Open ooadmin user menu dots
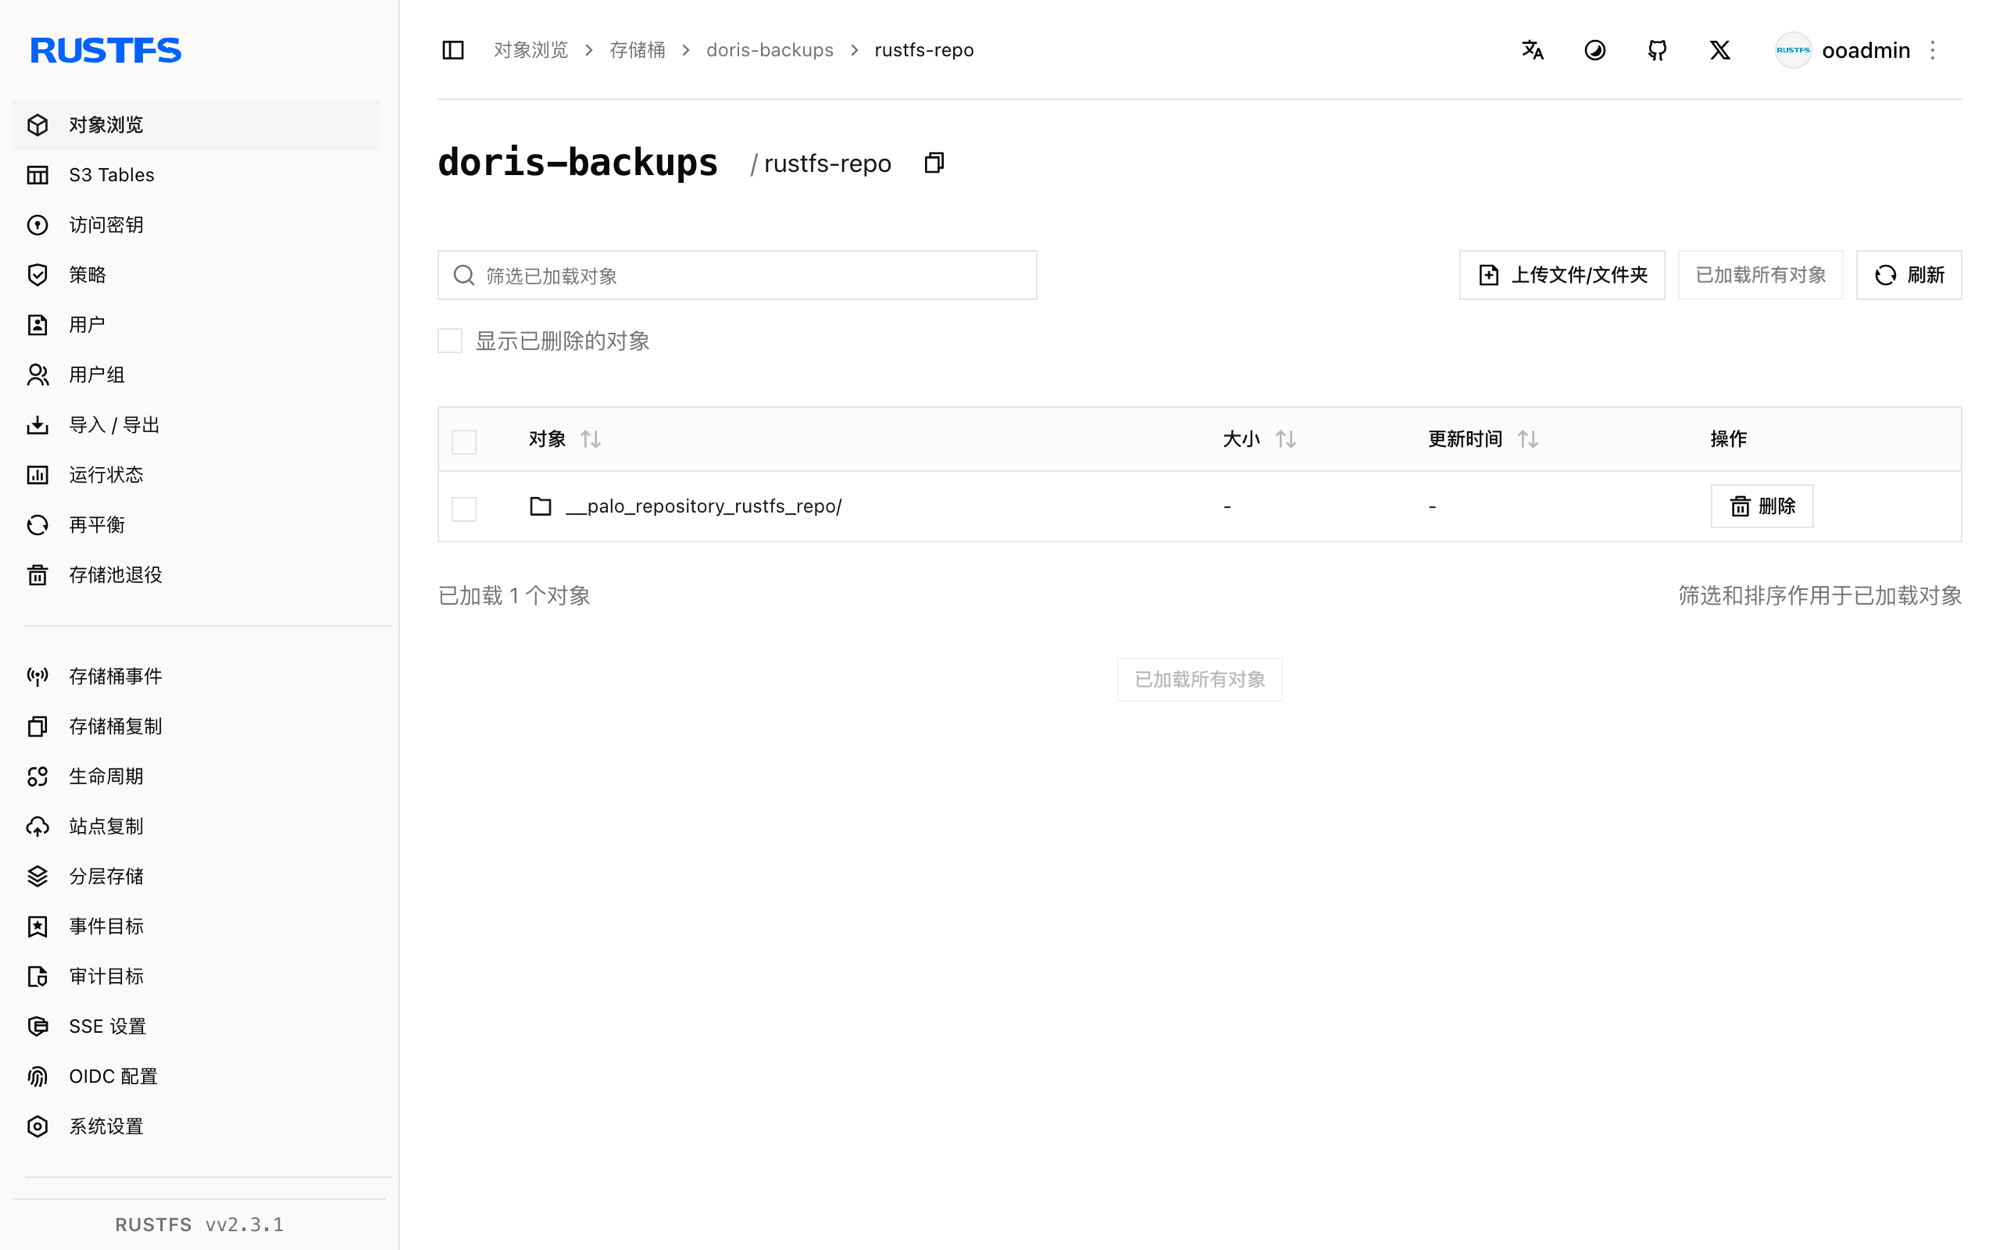 (1933, 50)
